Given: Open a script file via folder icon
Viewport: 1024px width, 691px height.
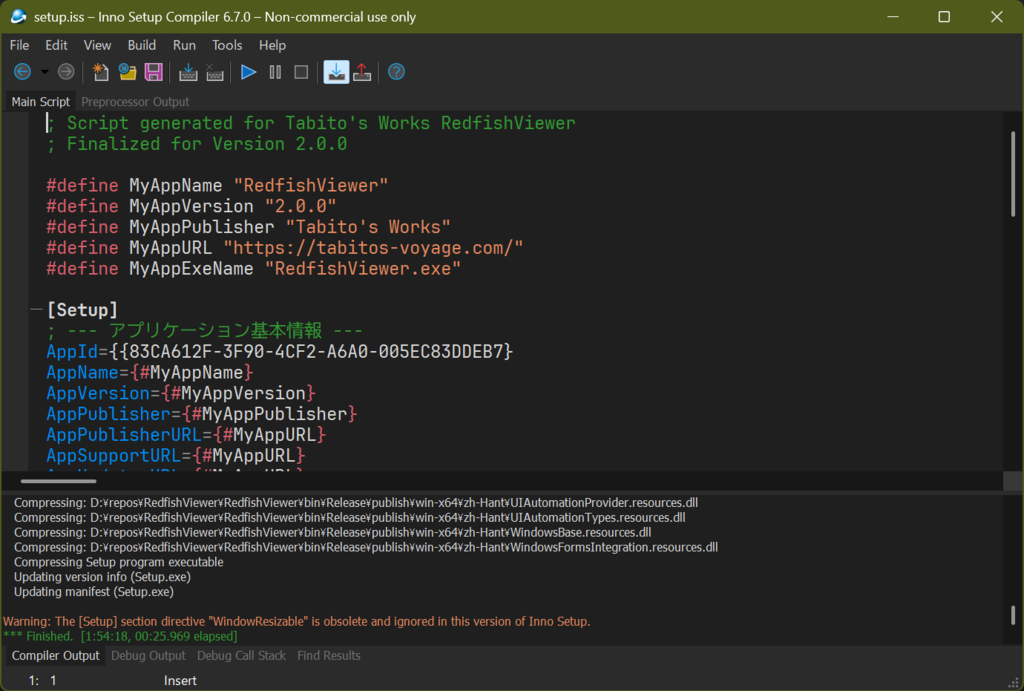Looking at the screenshot, I should point(127,72).
